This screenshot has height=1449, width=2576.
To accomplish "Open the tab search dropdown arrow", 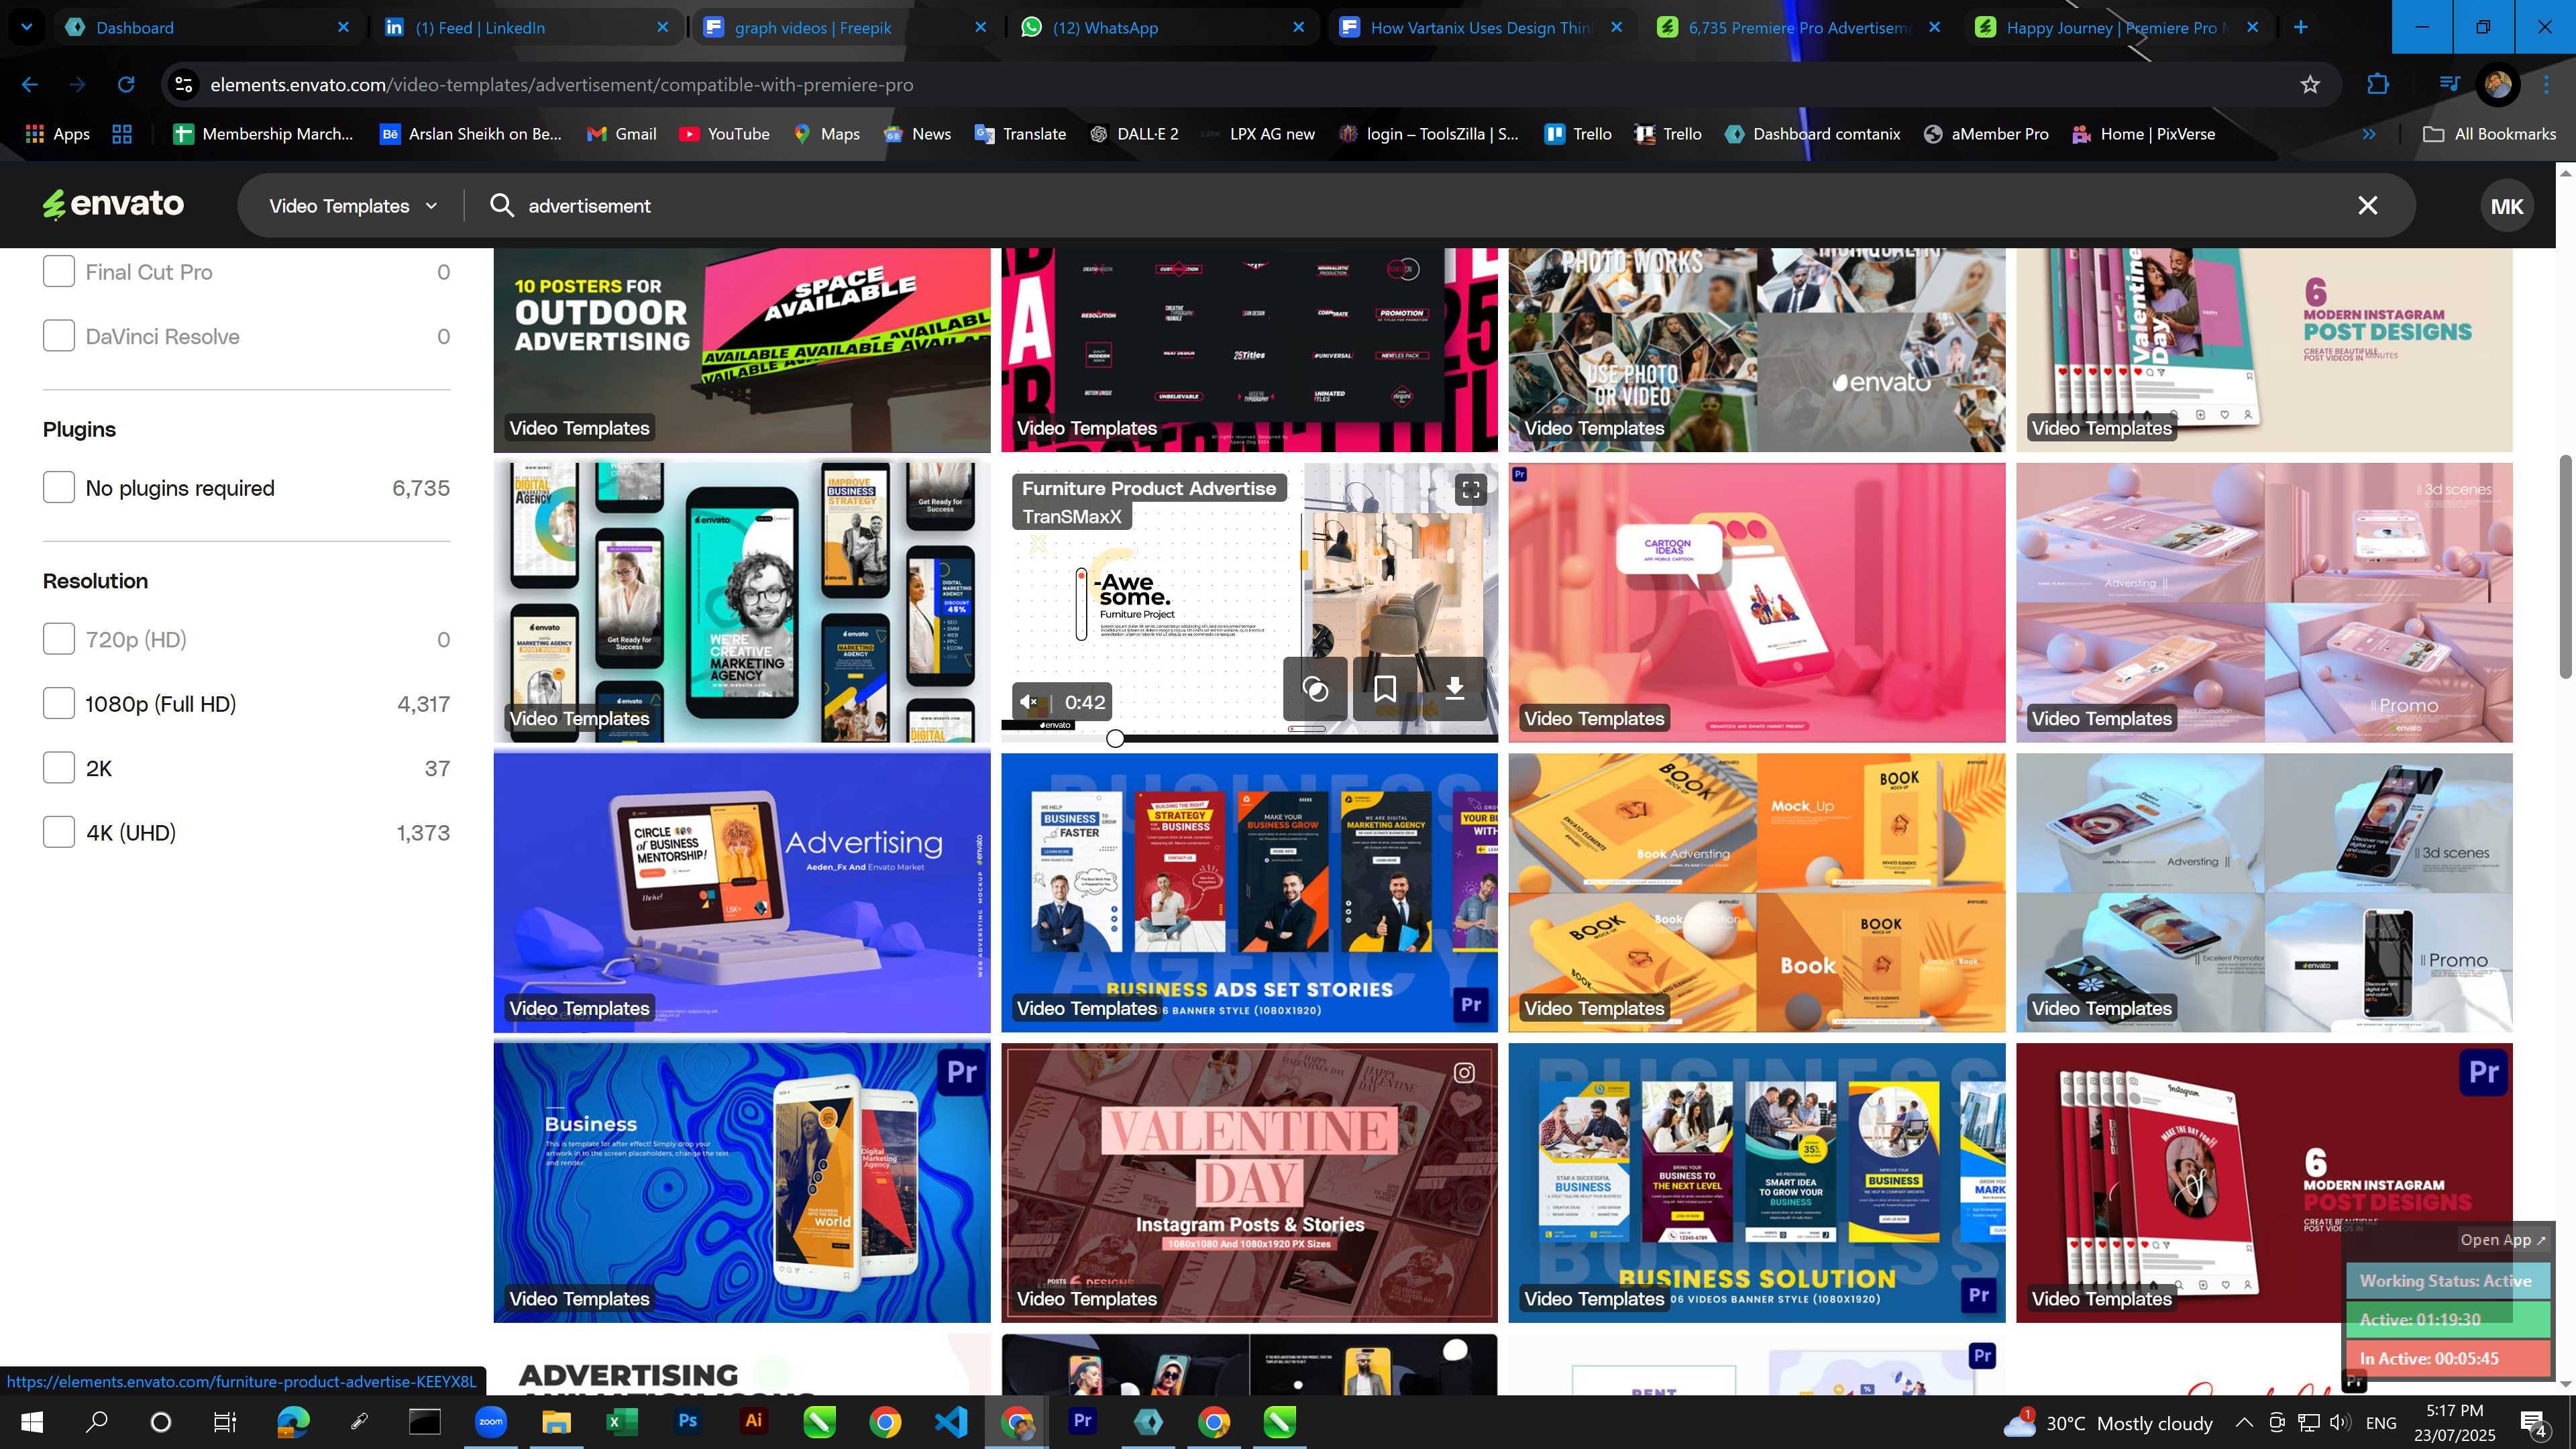I will pos(27,27).
